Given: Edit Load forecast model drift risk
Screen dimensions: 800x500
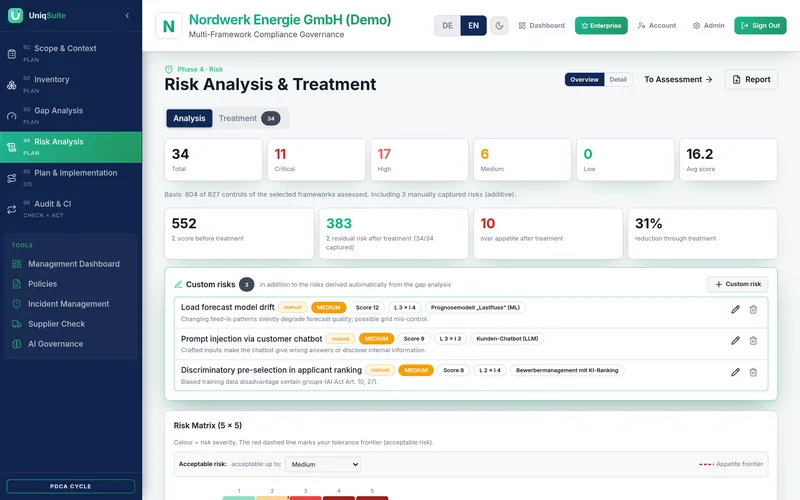Looking at the screenshot, I should 735,310.
